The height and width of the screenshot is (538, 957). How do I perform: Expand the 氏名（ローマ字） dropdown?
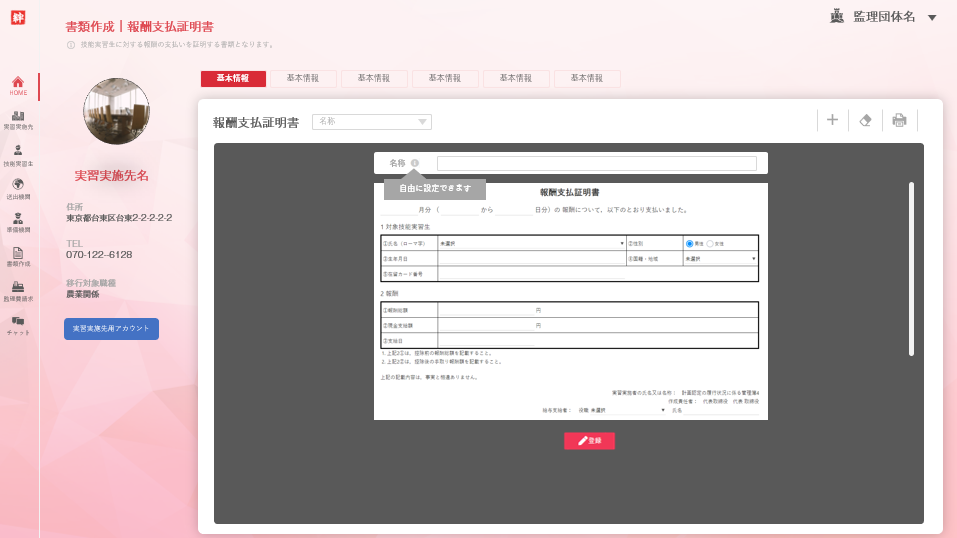click(x=531, y=243)
